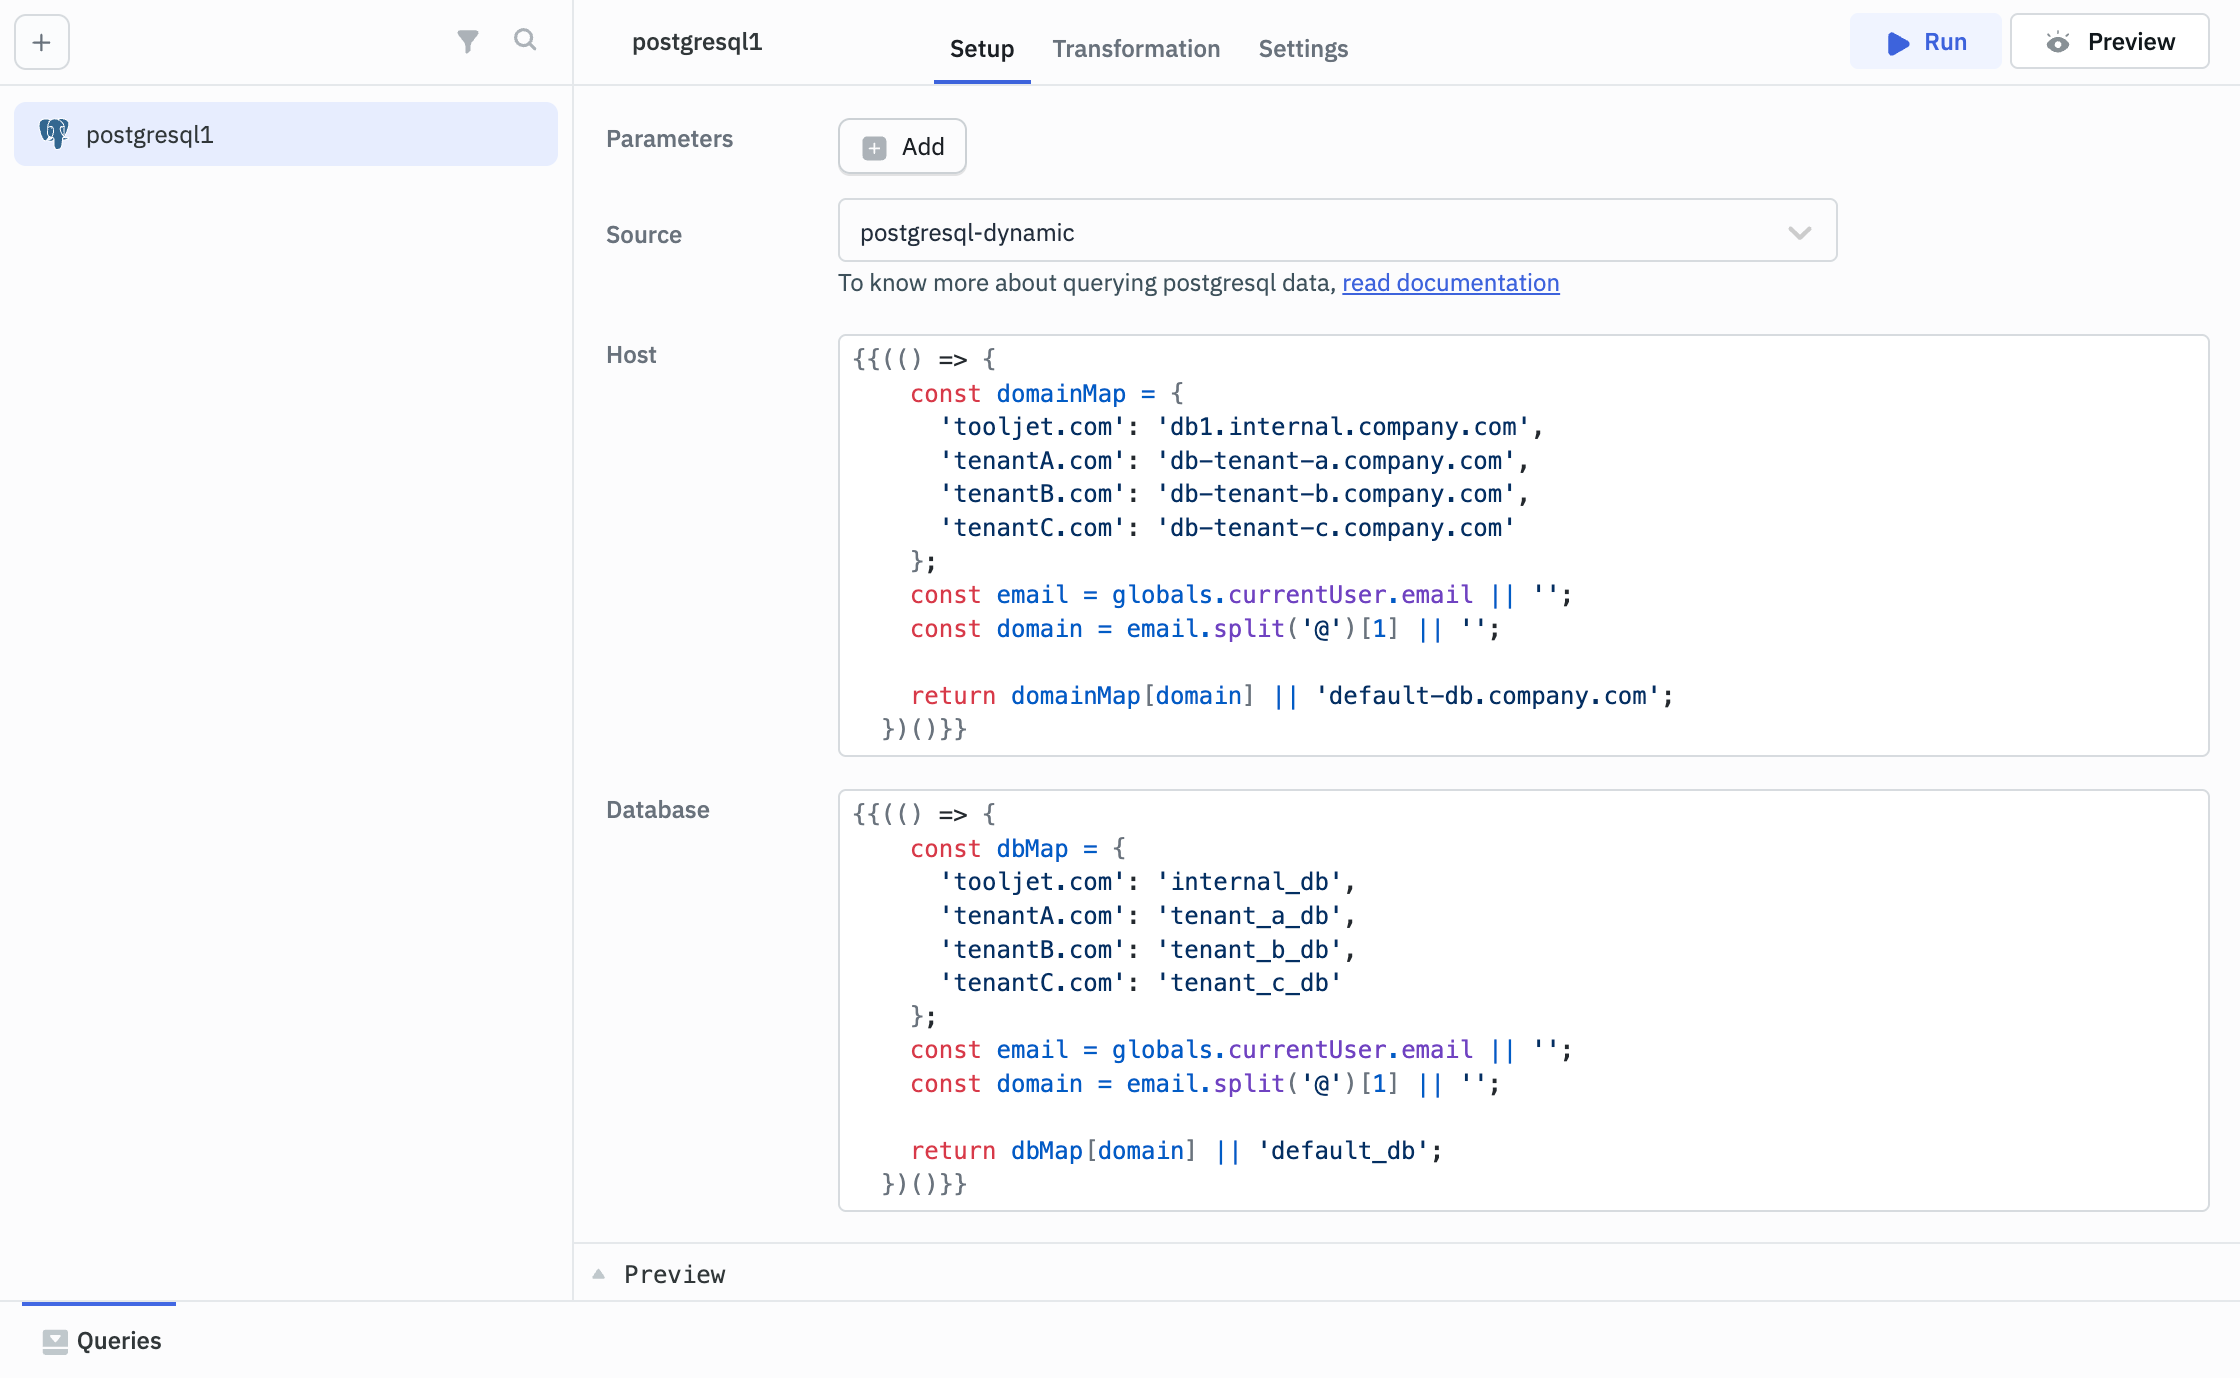The width and height of the screenshot is (2240, 1378).
Task: Expand the Preview section triangle
Action: pos(599,1274)
